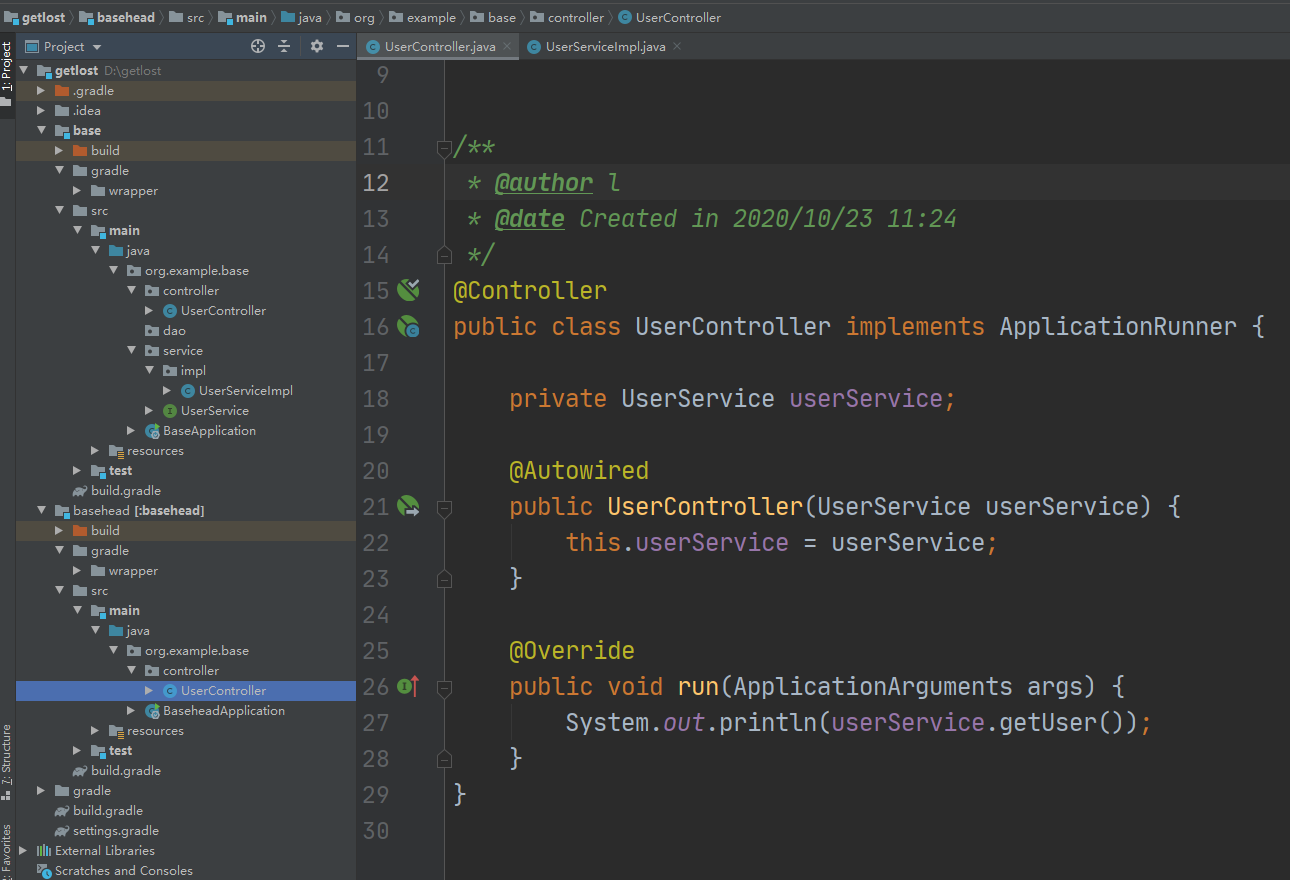1290x880 pixels.
Task: Click 'example' breadcrumb item
Action: [x=431, y=17]
